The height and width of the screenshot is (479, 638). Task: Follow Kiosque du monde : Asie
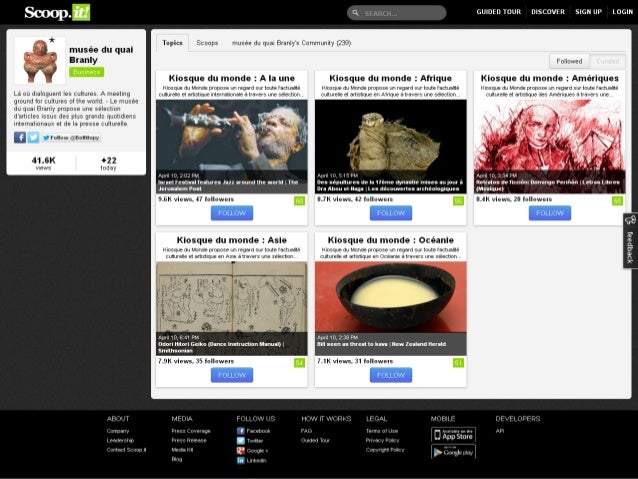coord(232,375)
